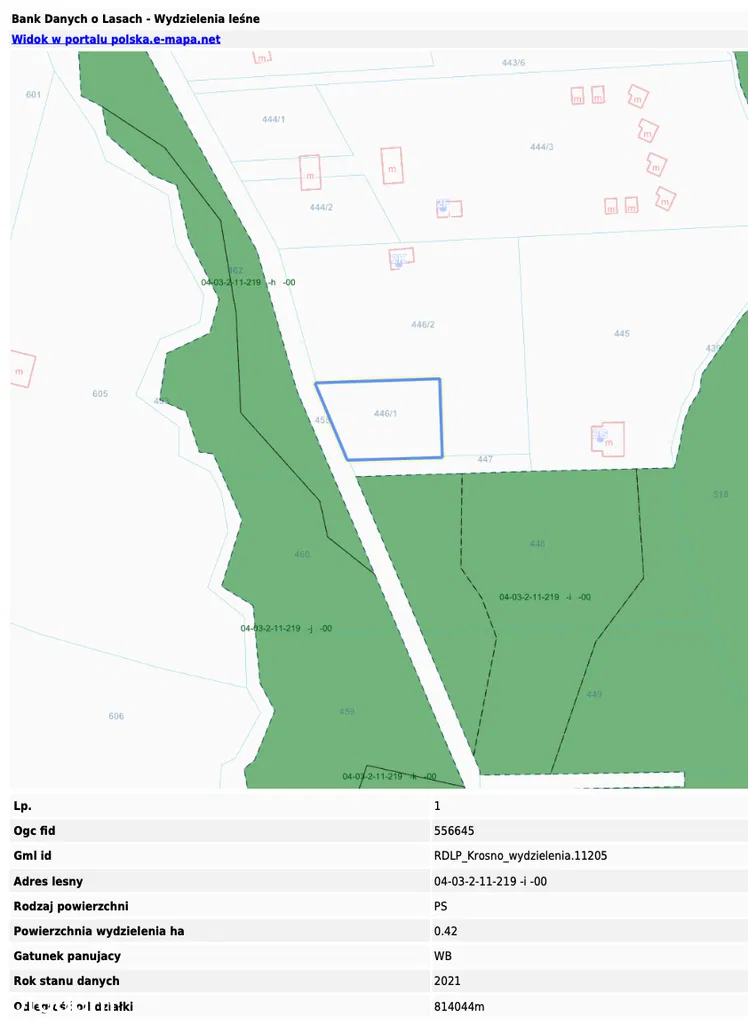This screenshot has width=748, height=1023.
Task: Click the building marker on parcel 444/2
Action: (310, 173)
